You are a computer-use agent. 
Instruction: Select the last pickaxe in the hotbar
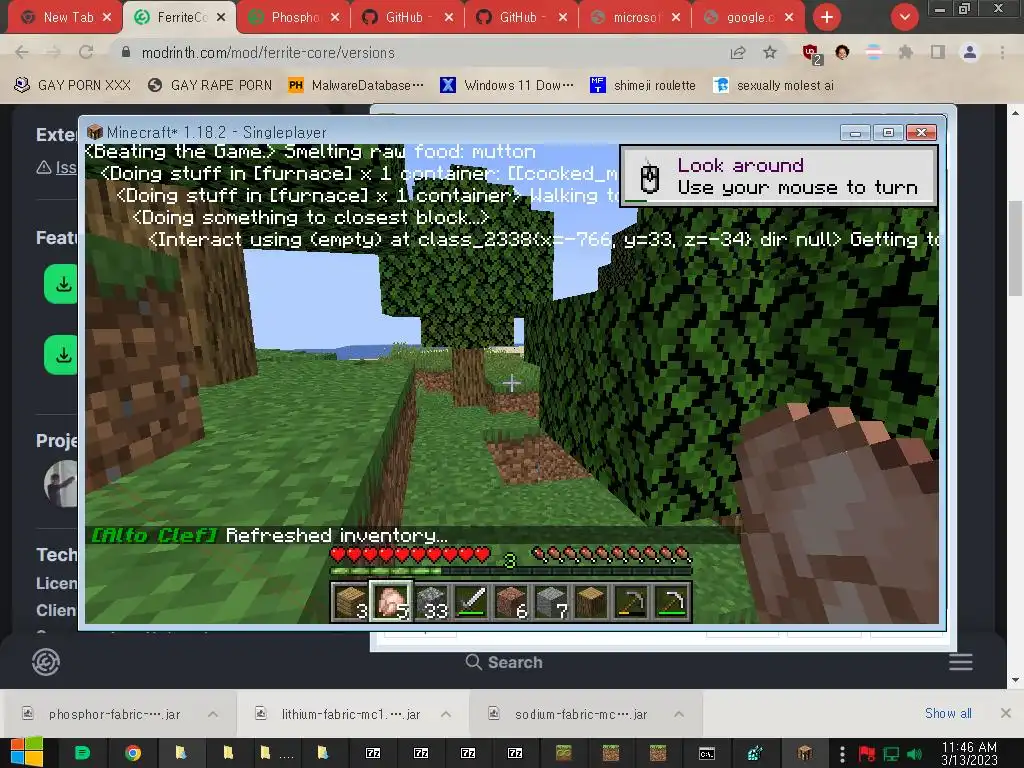click(x=671, y=601)
